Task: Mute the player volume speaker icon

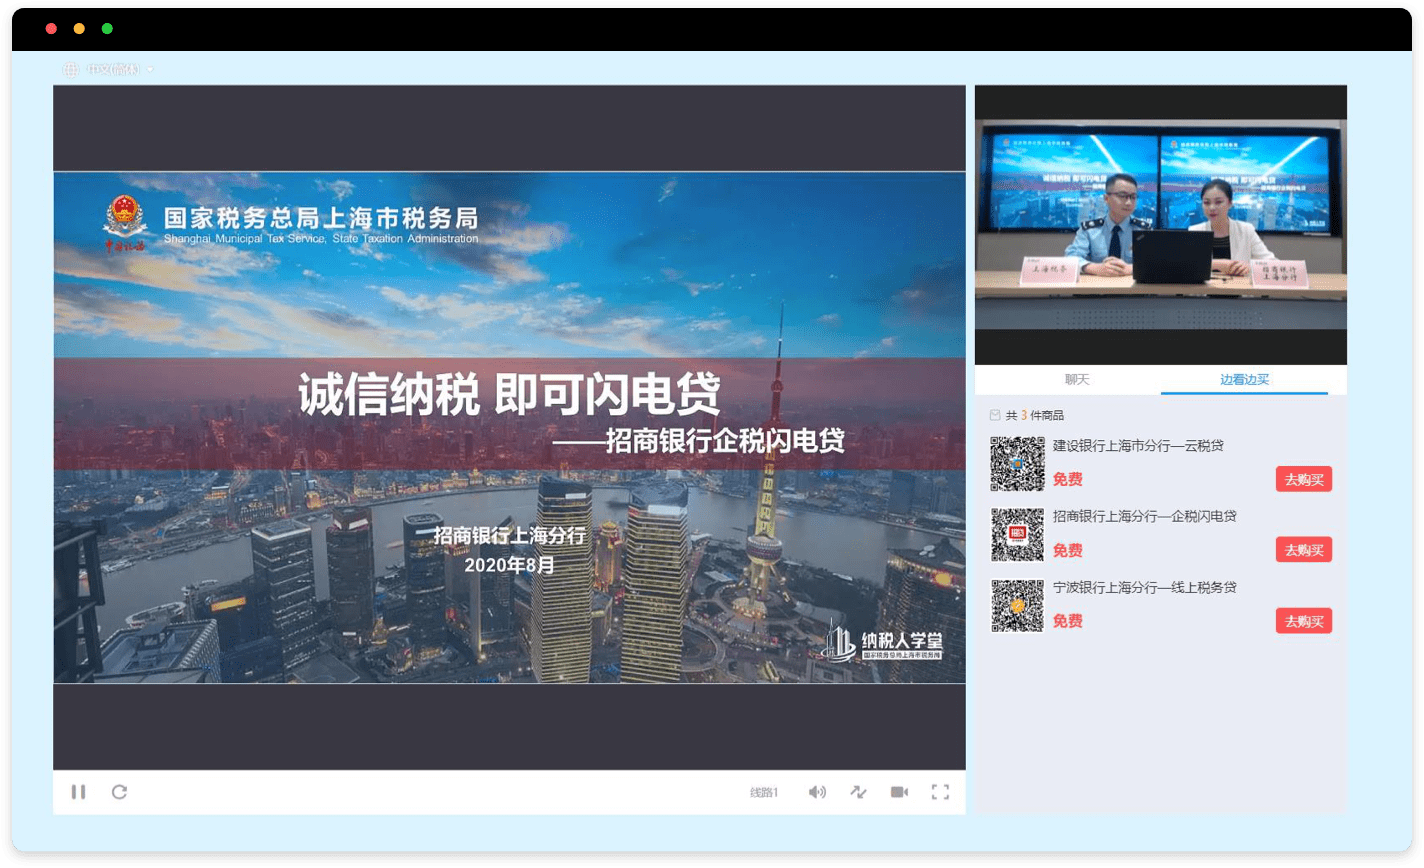Action: coord(817,792)
